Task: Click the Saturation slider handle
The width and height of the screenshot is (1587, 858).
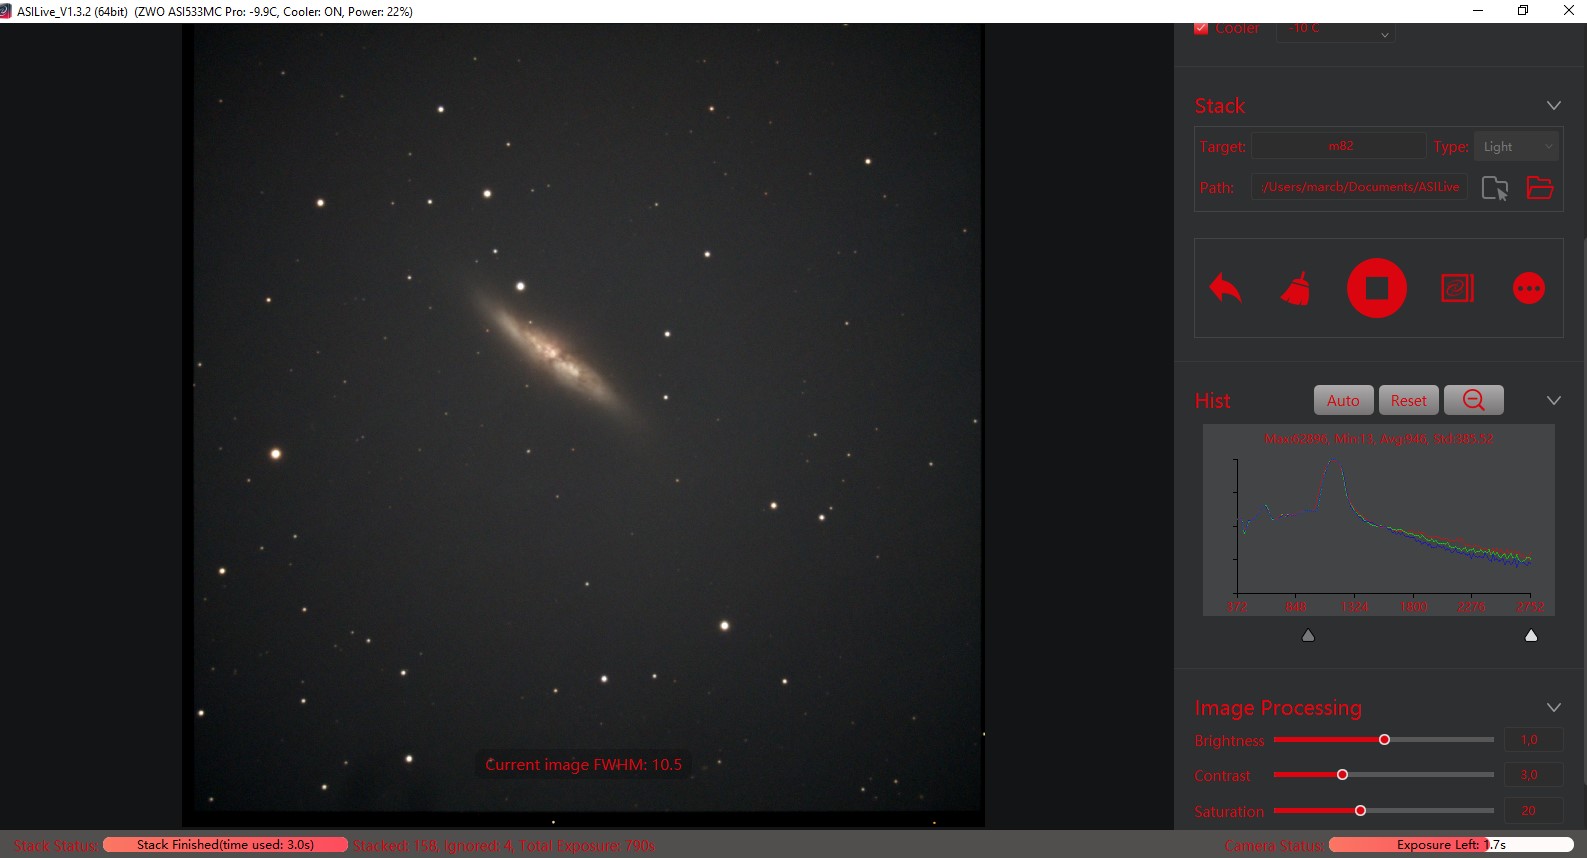Action: [1360, 811]
